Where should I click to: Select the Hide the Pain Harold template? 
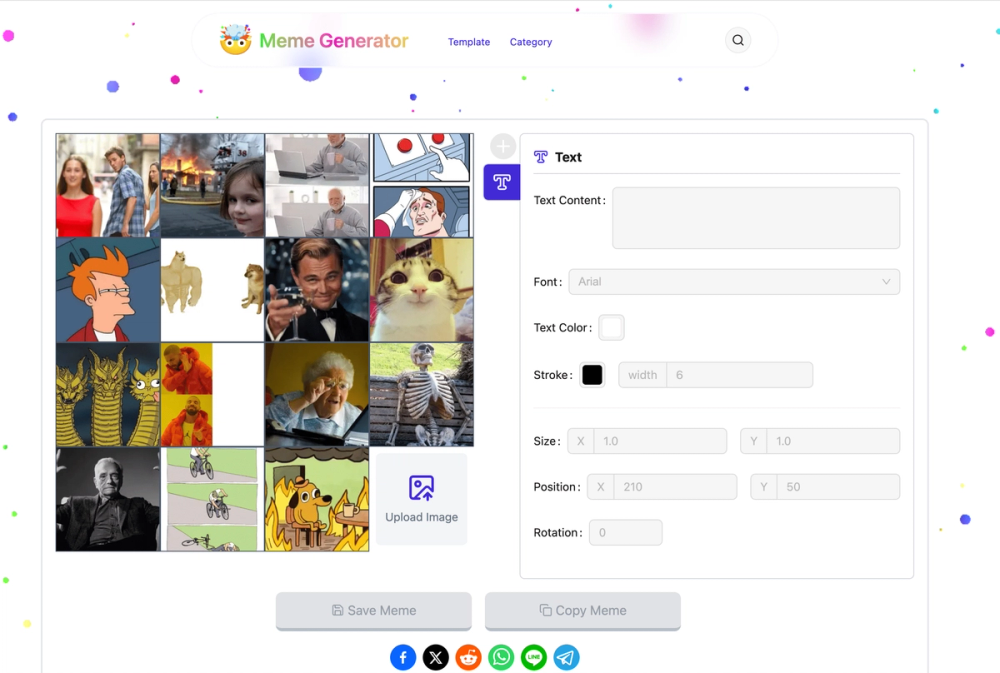317,186
